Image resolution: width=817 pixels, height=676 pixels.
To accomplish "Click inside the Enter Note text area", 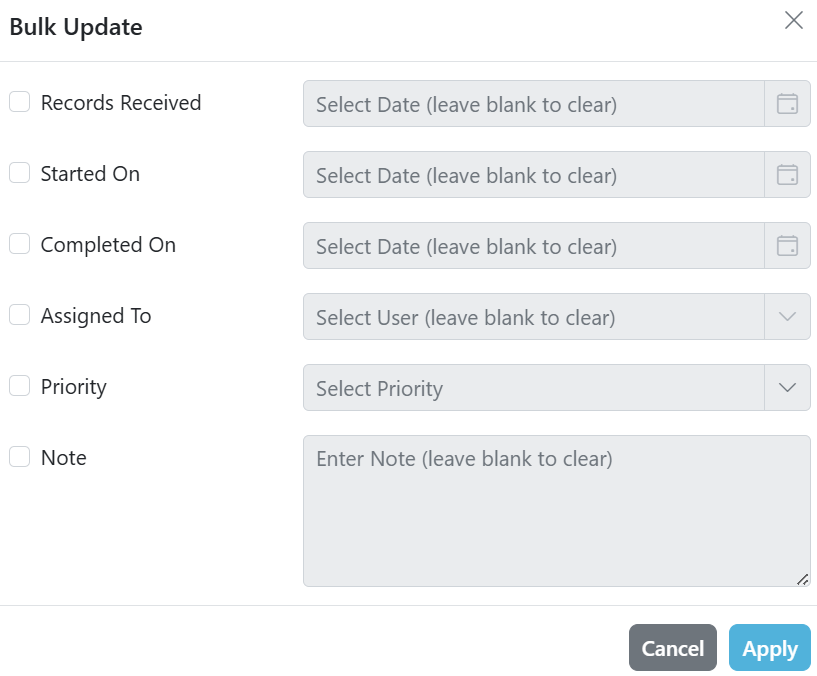I will (556, 511).
